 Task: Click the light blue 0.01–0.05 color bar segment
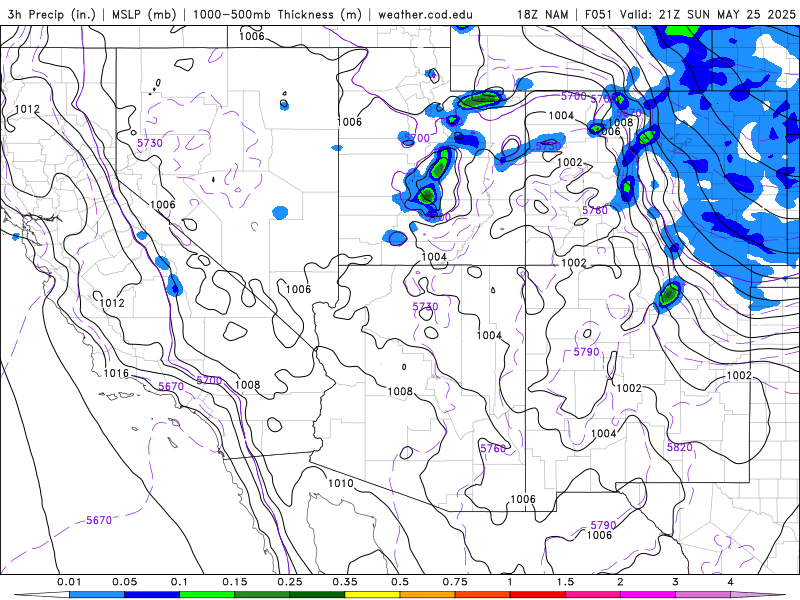(97, 595)
